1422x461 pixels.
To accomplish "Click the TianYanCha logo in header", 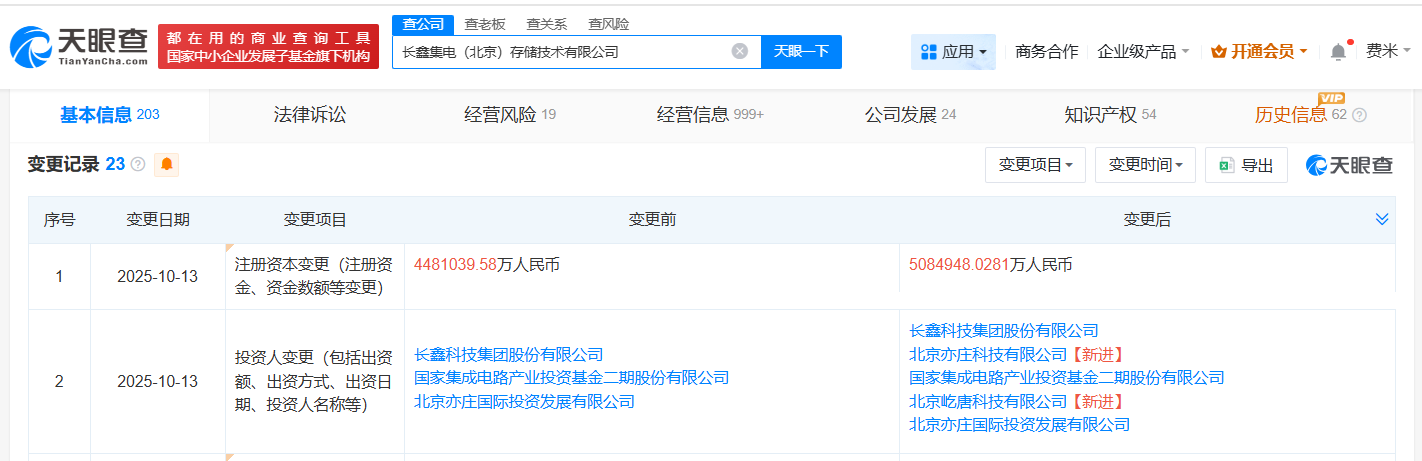I will click(x=78, y=46).
